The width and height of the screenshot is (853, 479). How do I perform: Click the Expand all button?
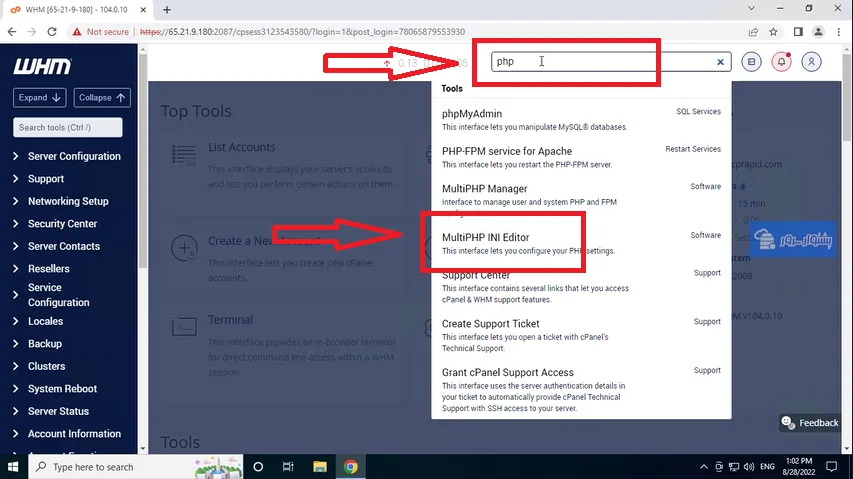coord(40,98)
